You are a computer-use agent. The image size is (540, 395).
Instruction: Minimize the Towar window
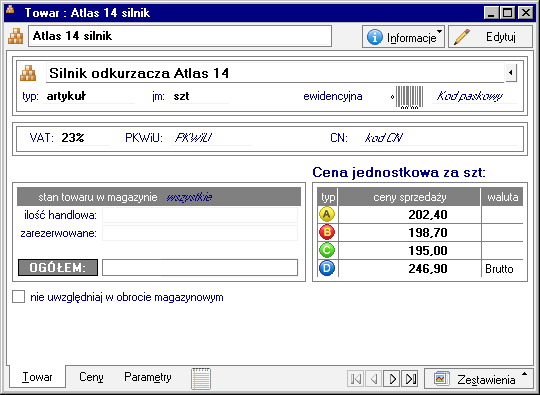[491, 13]
